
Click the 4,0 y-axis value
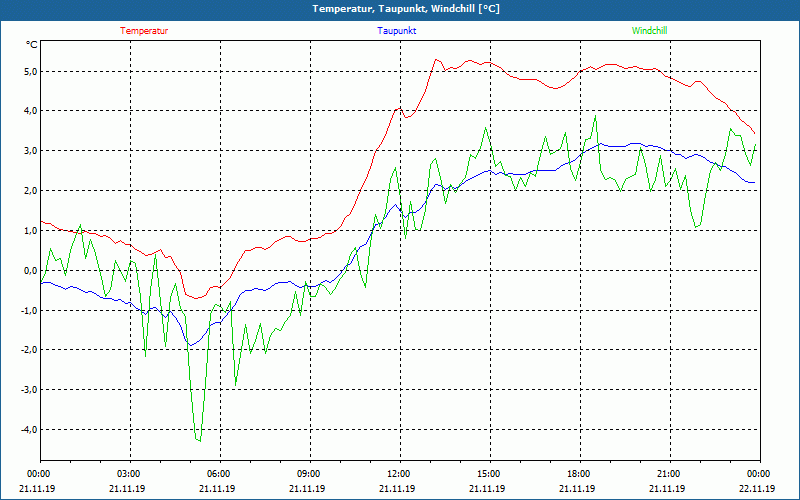click(30, 111)
